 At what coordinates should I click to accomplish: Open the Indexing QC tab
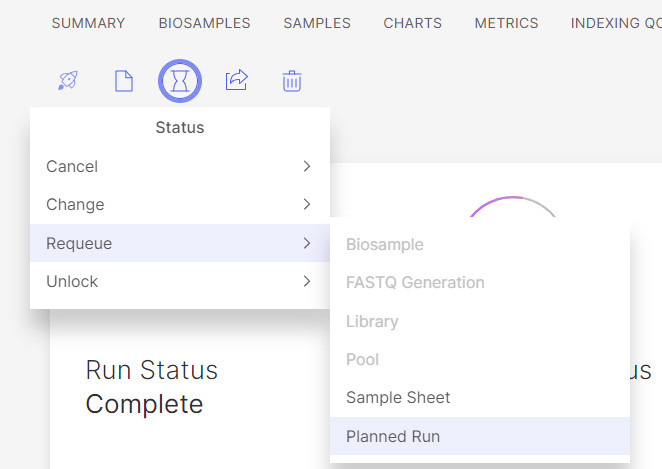coord(615,23)
